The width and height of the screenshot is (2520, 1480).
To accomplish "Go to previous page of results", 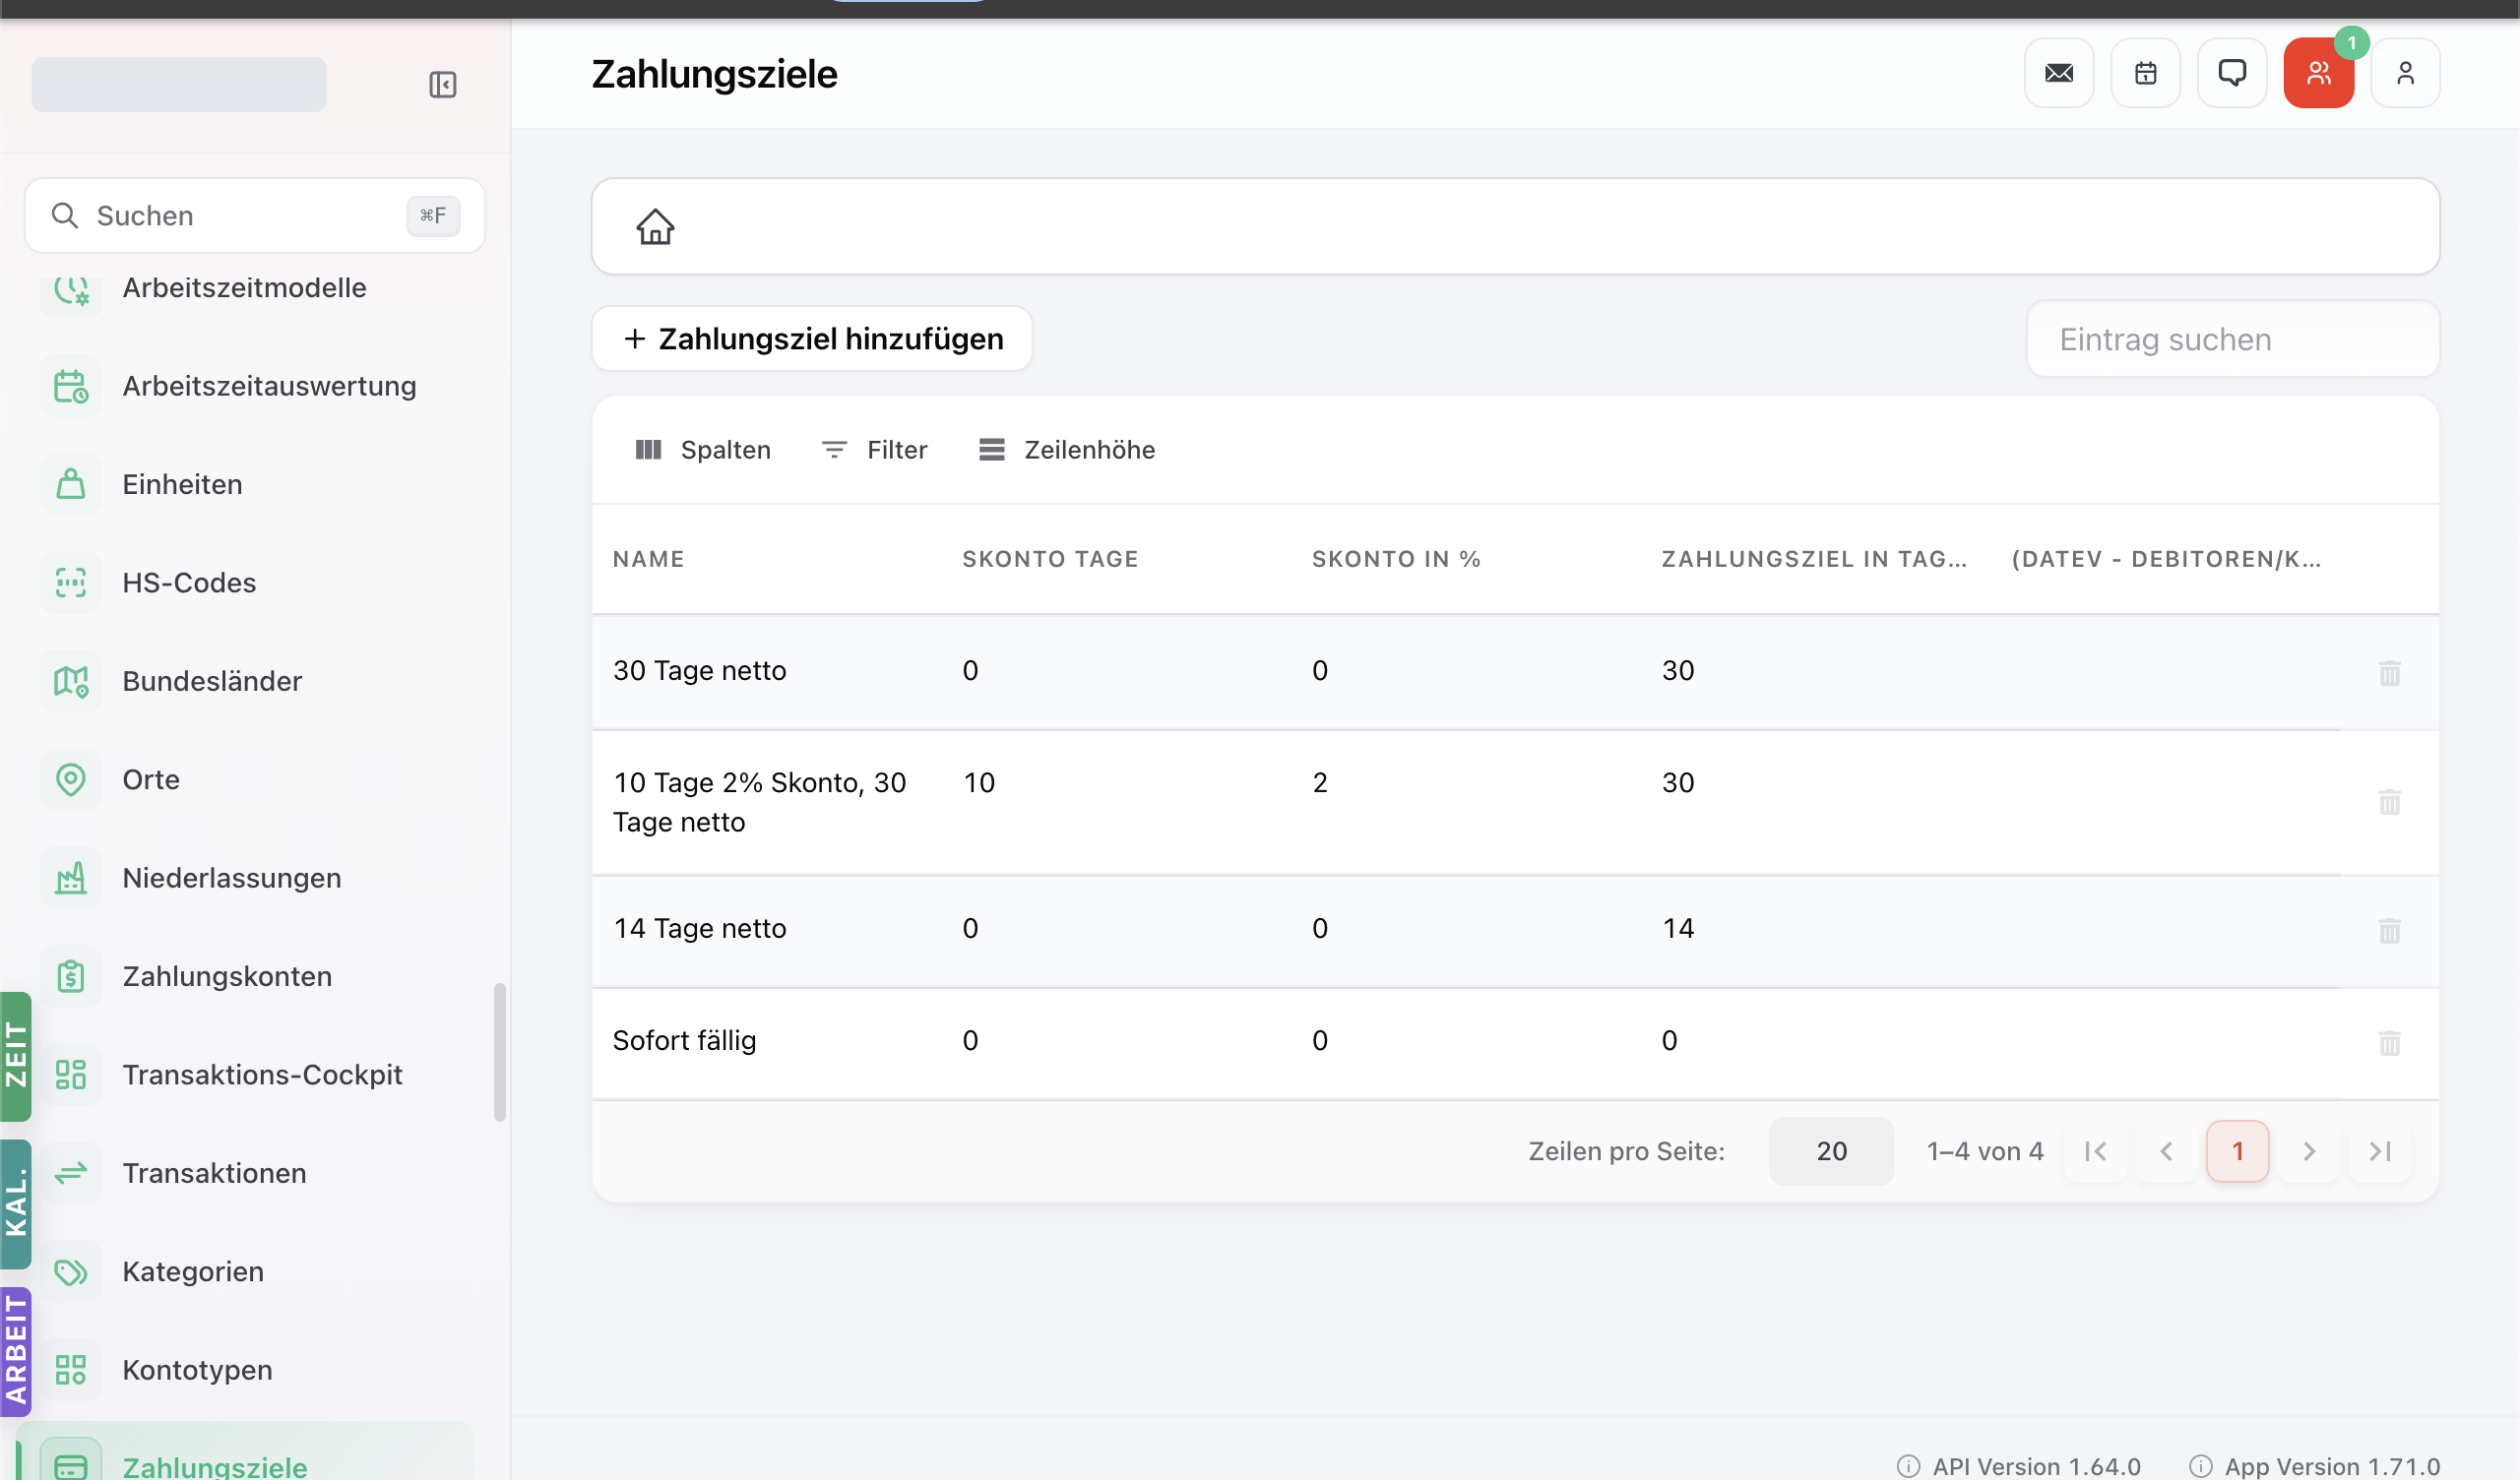I will point(2167,1152).
